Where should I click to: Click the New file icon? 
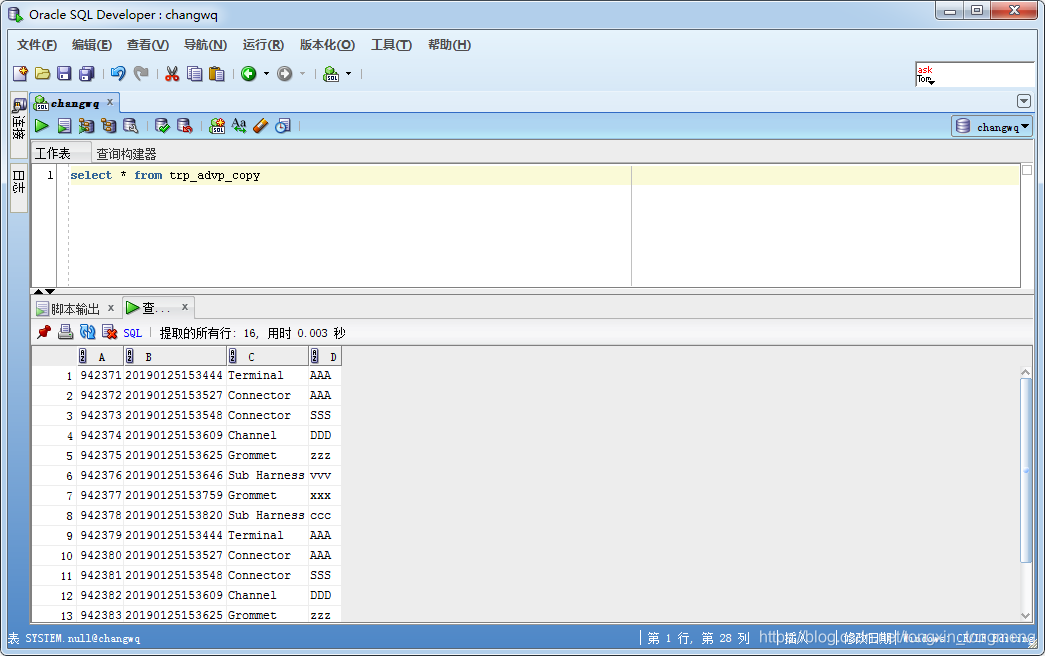click(21, 73)
